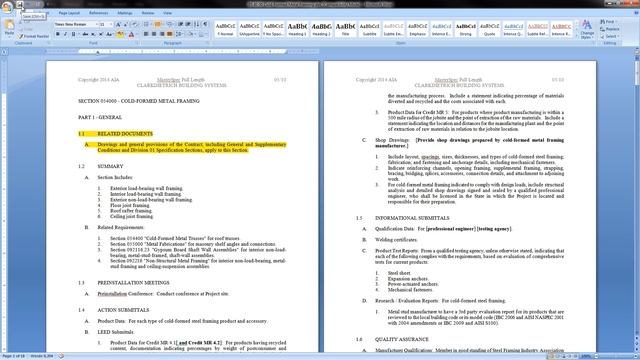Open the line spacing options

click(180, 34)
